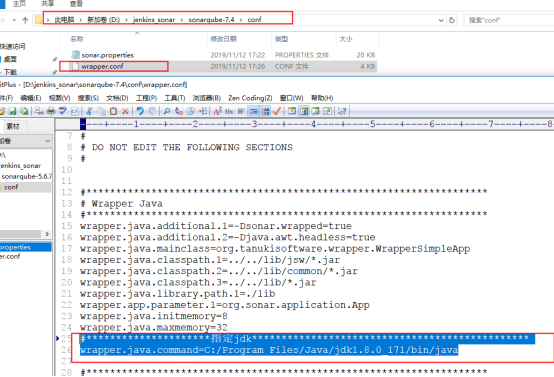Click the Save All icon in toolbar
The image size is (554, 377).
pos(24,111)
